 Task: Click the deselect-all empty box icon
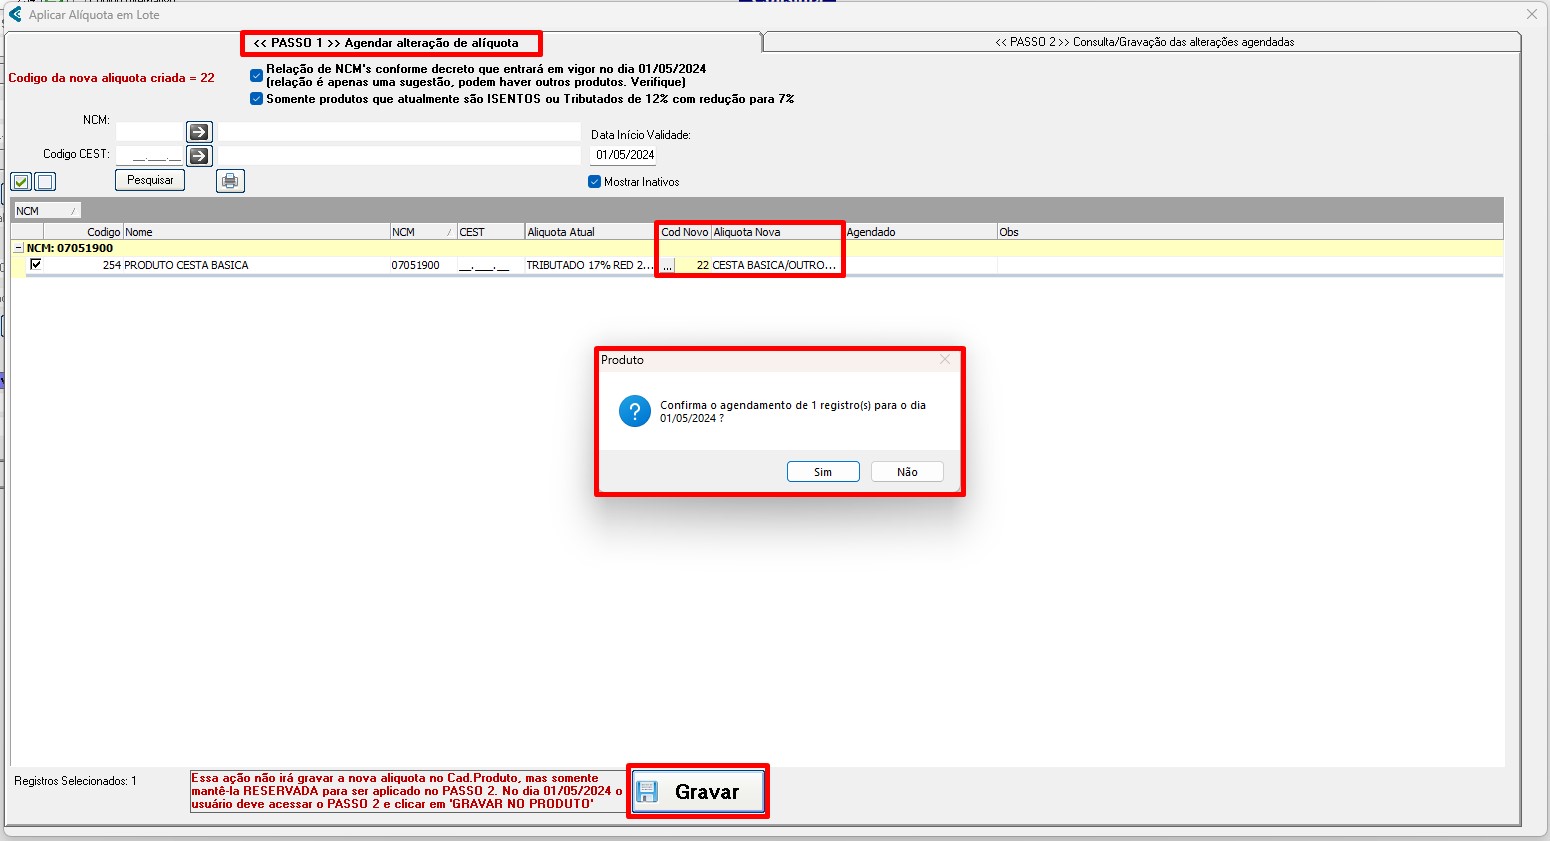pos(45,182)
